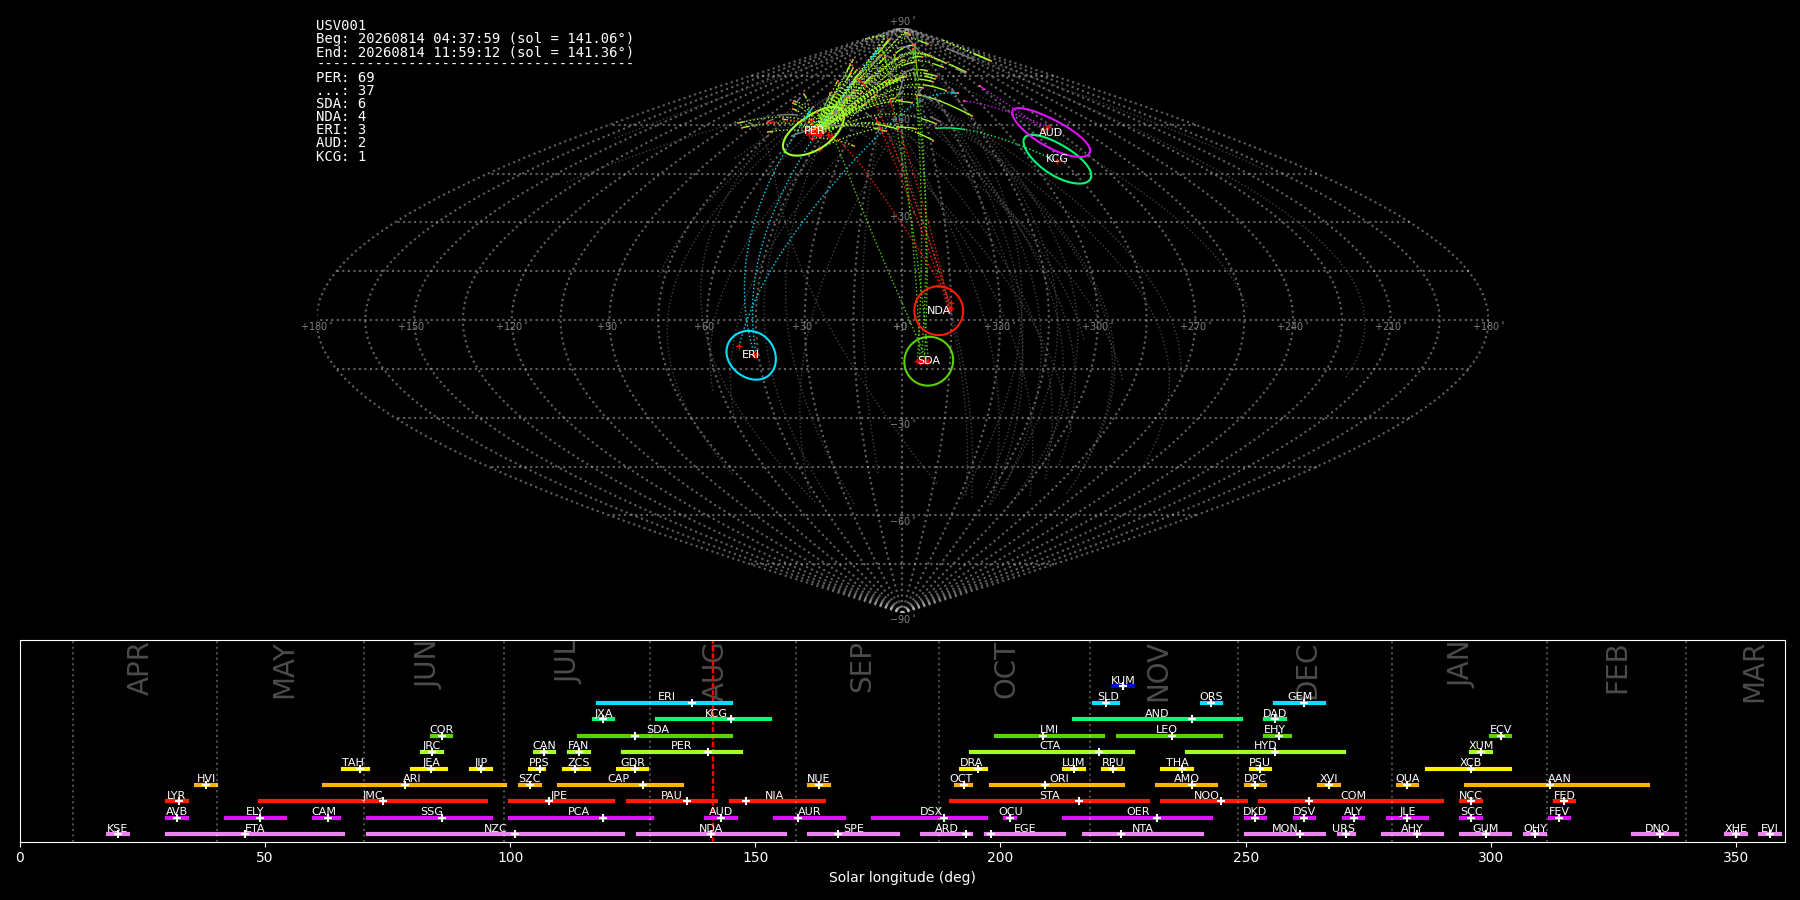
Task: Select the LEO shower bar
Action: point(1169,736)
